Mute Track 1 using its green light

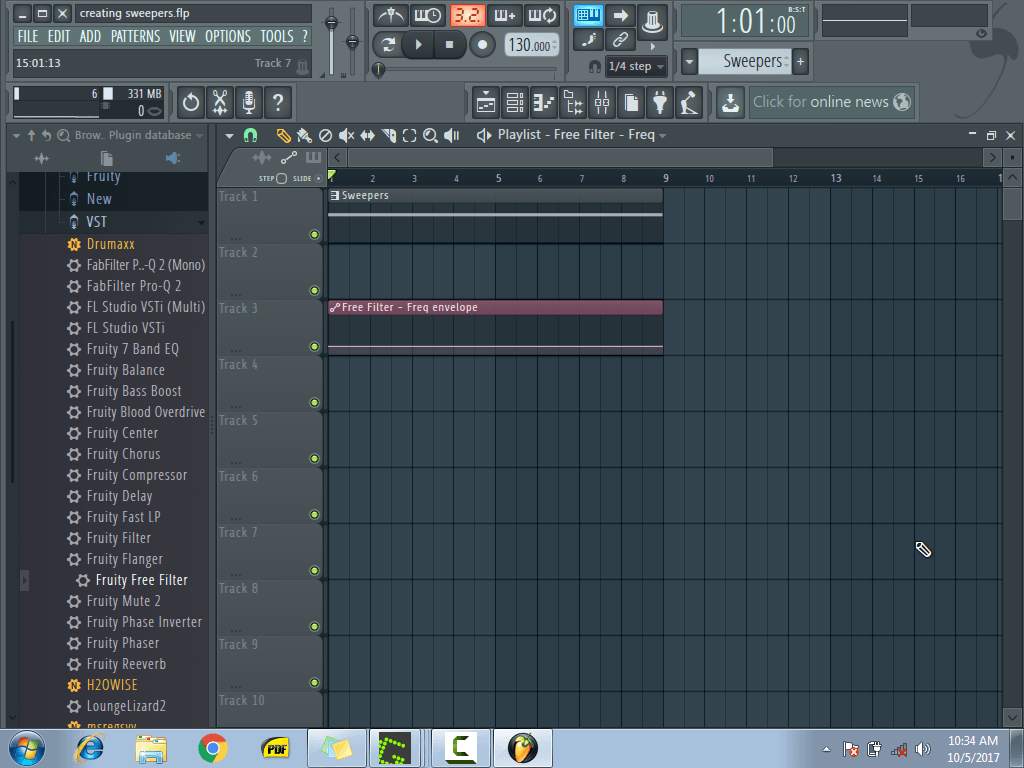(x=314, y=234)
